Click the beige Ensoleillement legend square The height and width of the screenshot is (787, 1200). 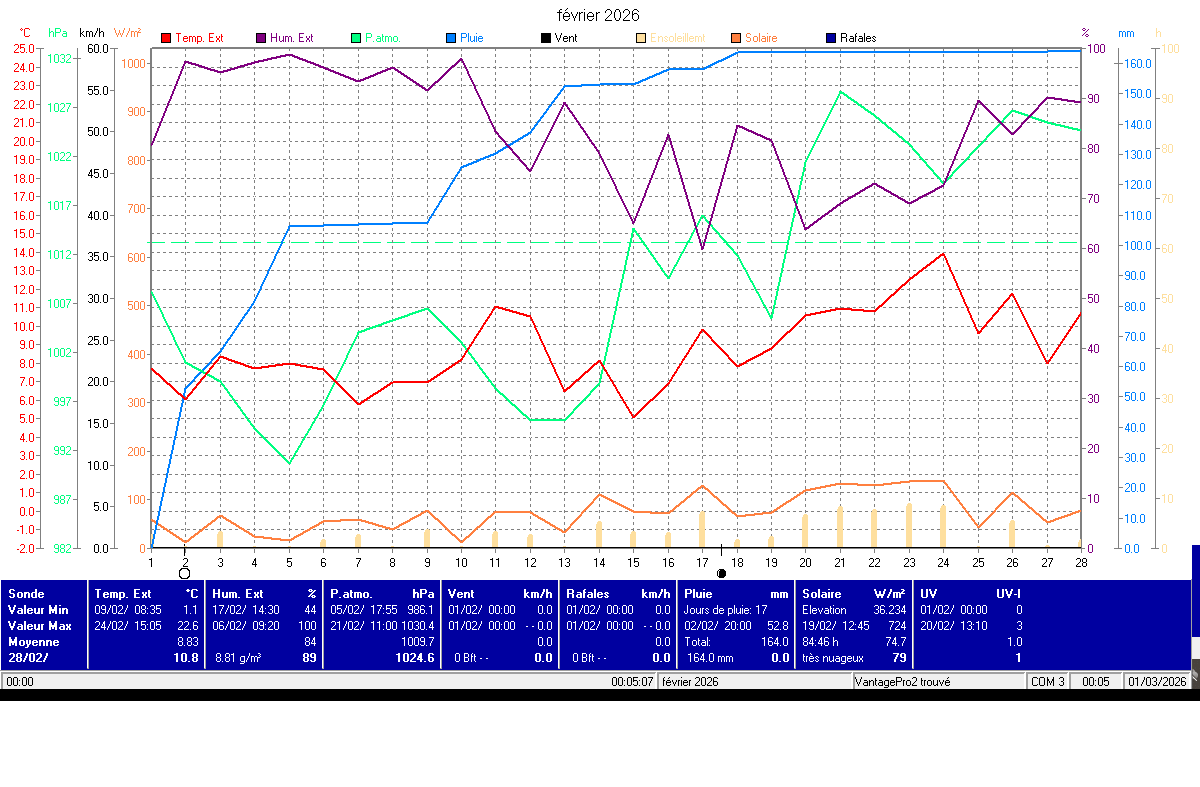click(640, 38)
